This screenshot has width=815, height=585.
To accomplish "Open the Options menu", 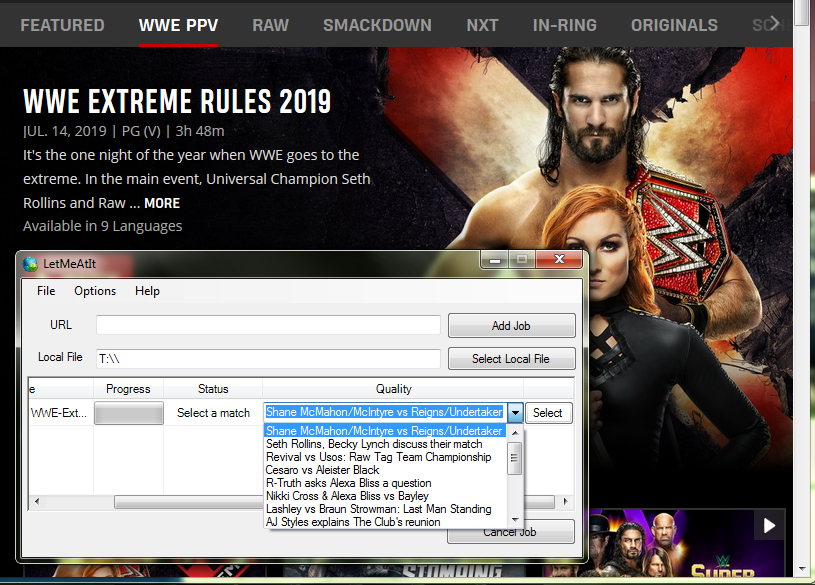I will (x=95, y=291).
